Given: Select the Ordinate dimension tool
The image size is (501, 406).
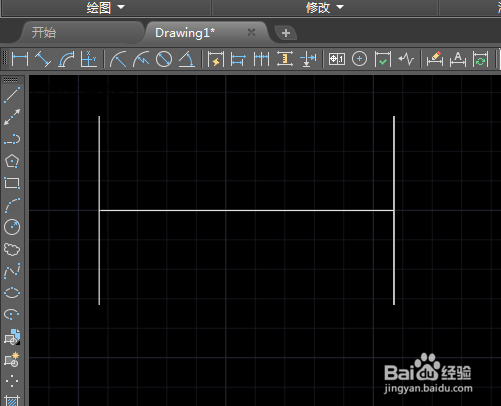Looking at the screenshot, I should 89,59.
